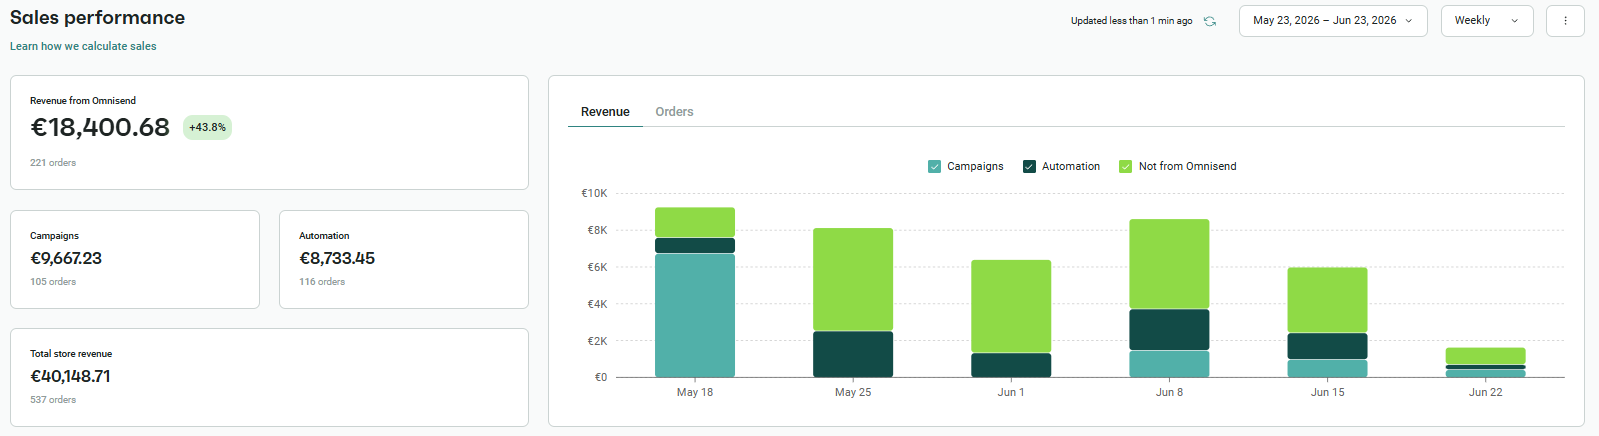Click the Jun 8 Campaigns teal bar segment
The width and height of the screenshot is (1599, 436).
point(1169,364)
